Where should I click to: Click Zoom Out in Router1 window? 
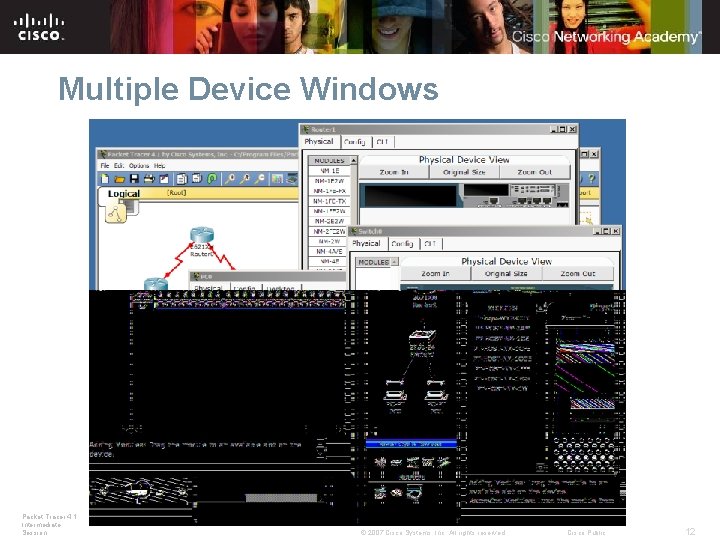534,172
